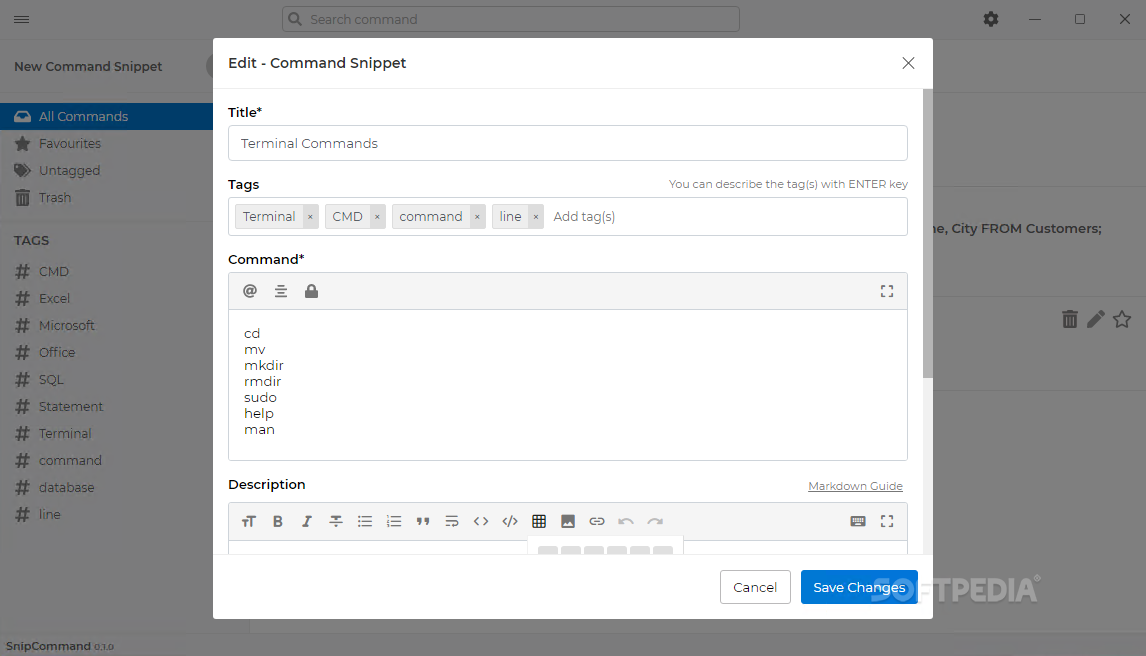Edit snippet with the pencil icon
This screenshot has height=656, width=1146.
[1096, 319]
